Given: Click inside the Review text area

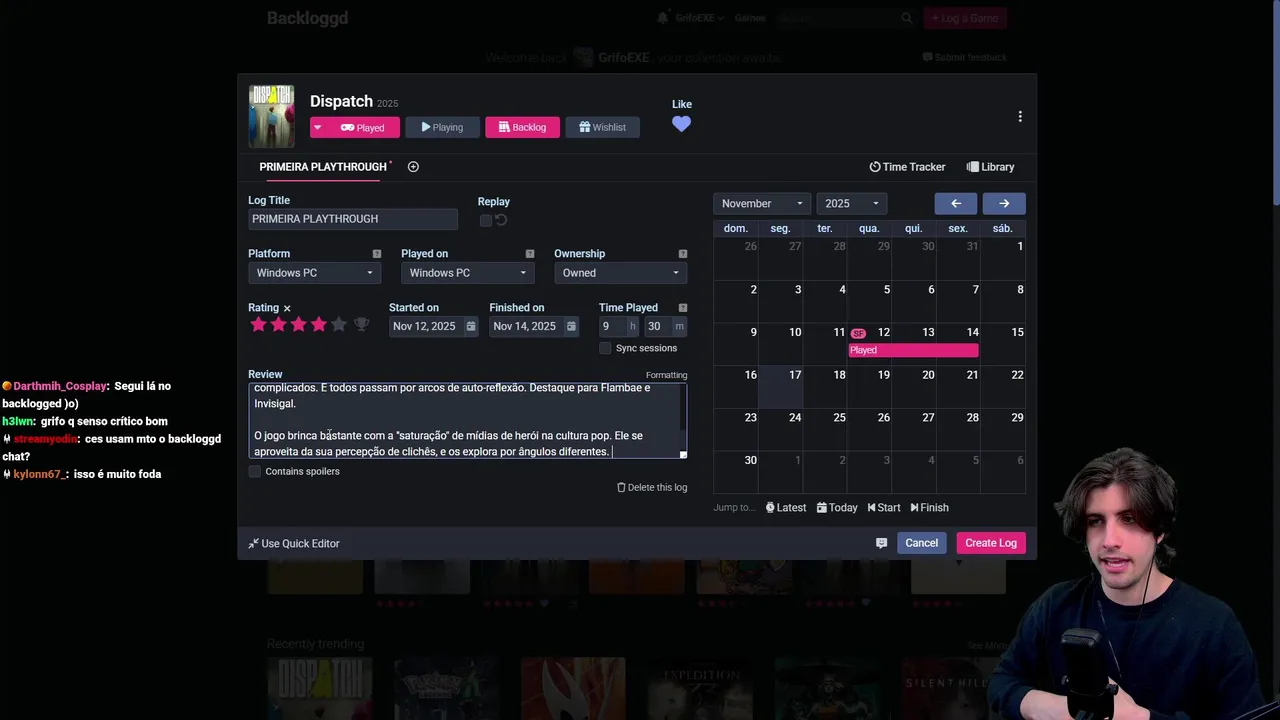Looking at the screenshot, I should pos(463,420).
